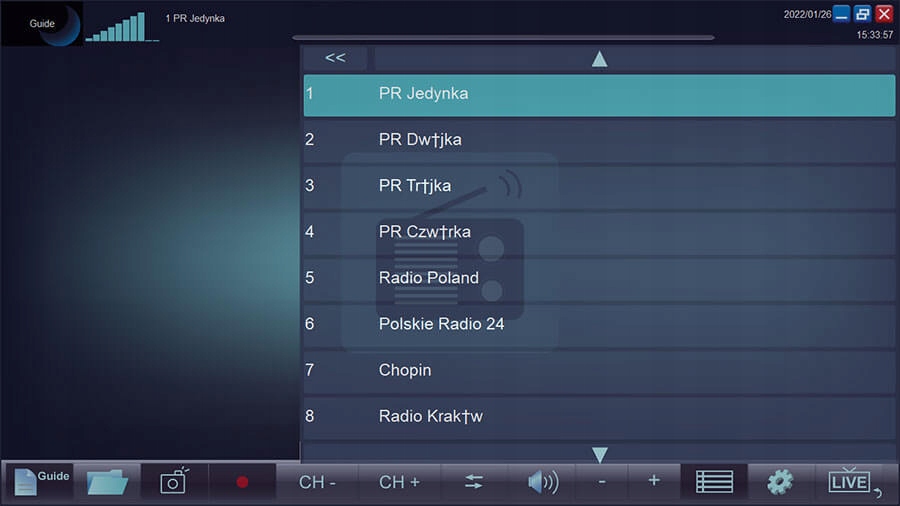Click the signal strength bars indicator
Image resolution: width=900 pixels, height=506 pixels.
click(122, 26)
